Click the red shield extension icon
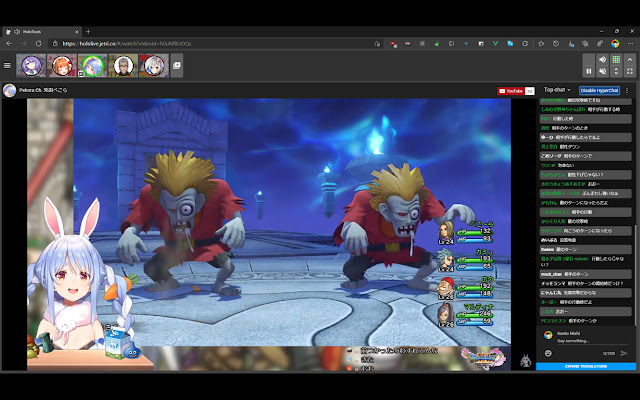 (x=393, y=44)
